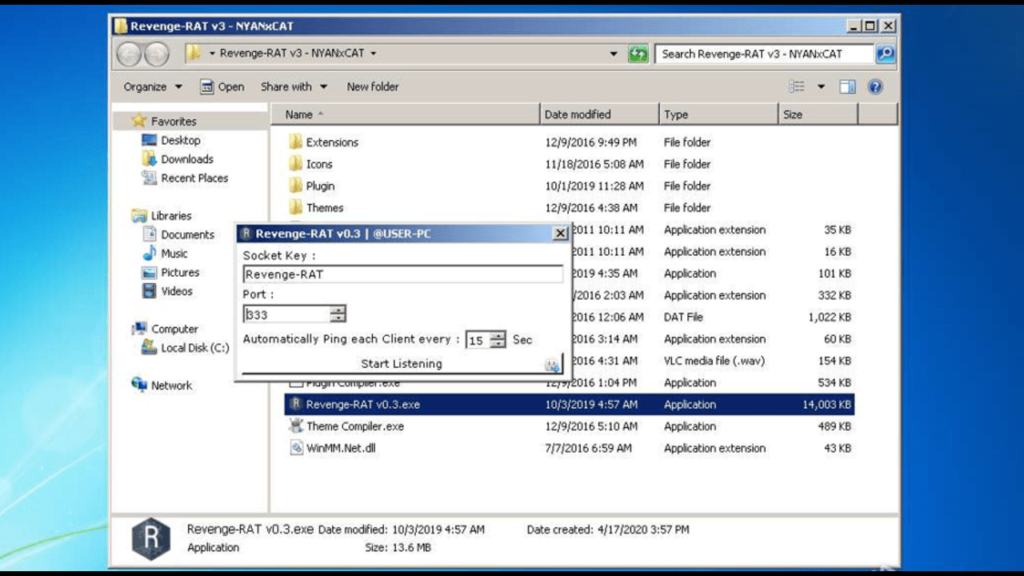Click the date 11/18/2016 5:08 AM
This screenshot has height=576, width=1024.
[x=594, y=164]
